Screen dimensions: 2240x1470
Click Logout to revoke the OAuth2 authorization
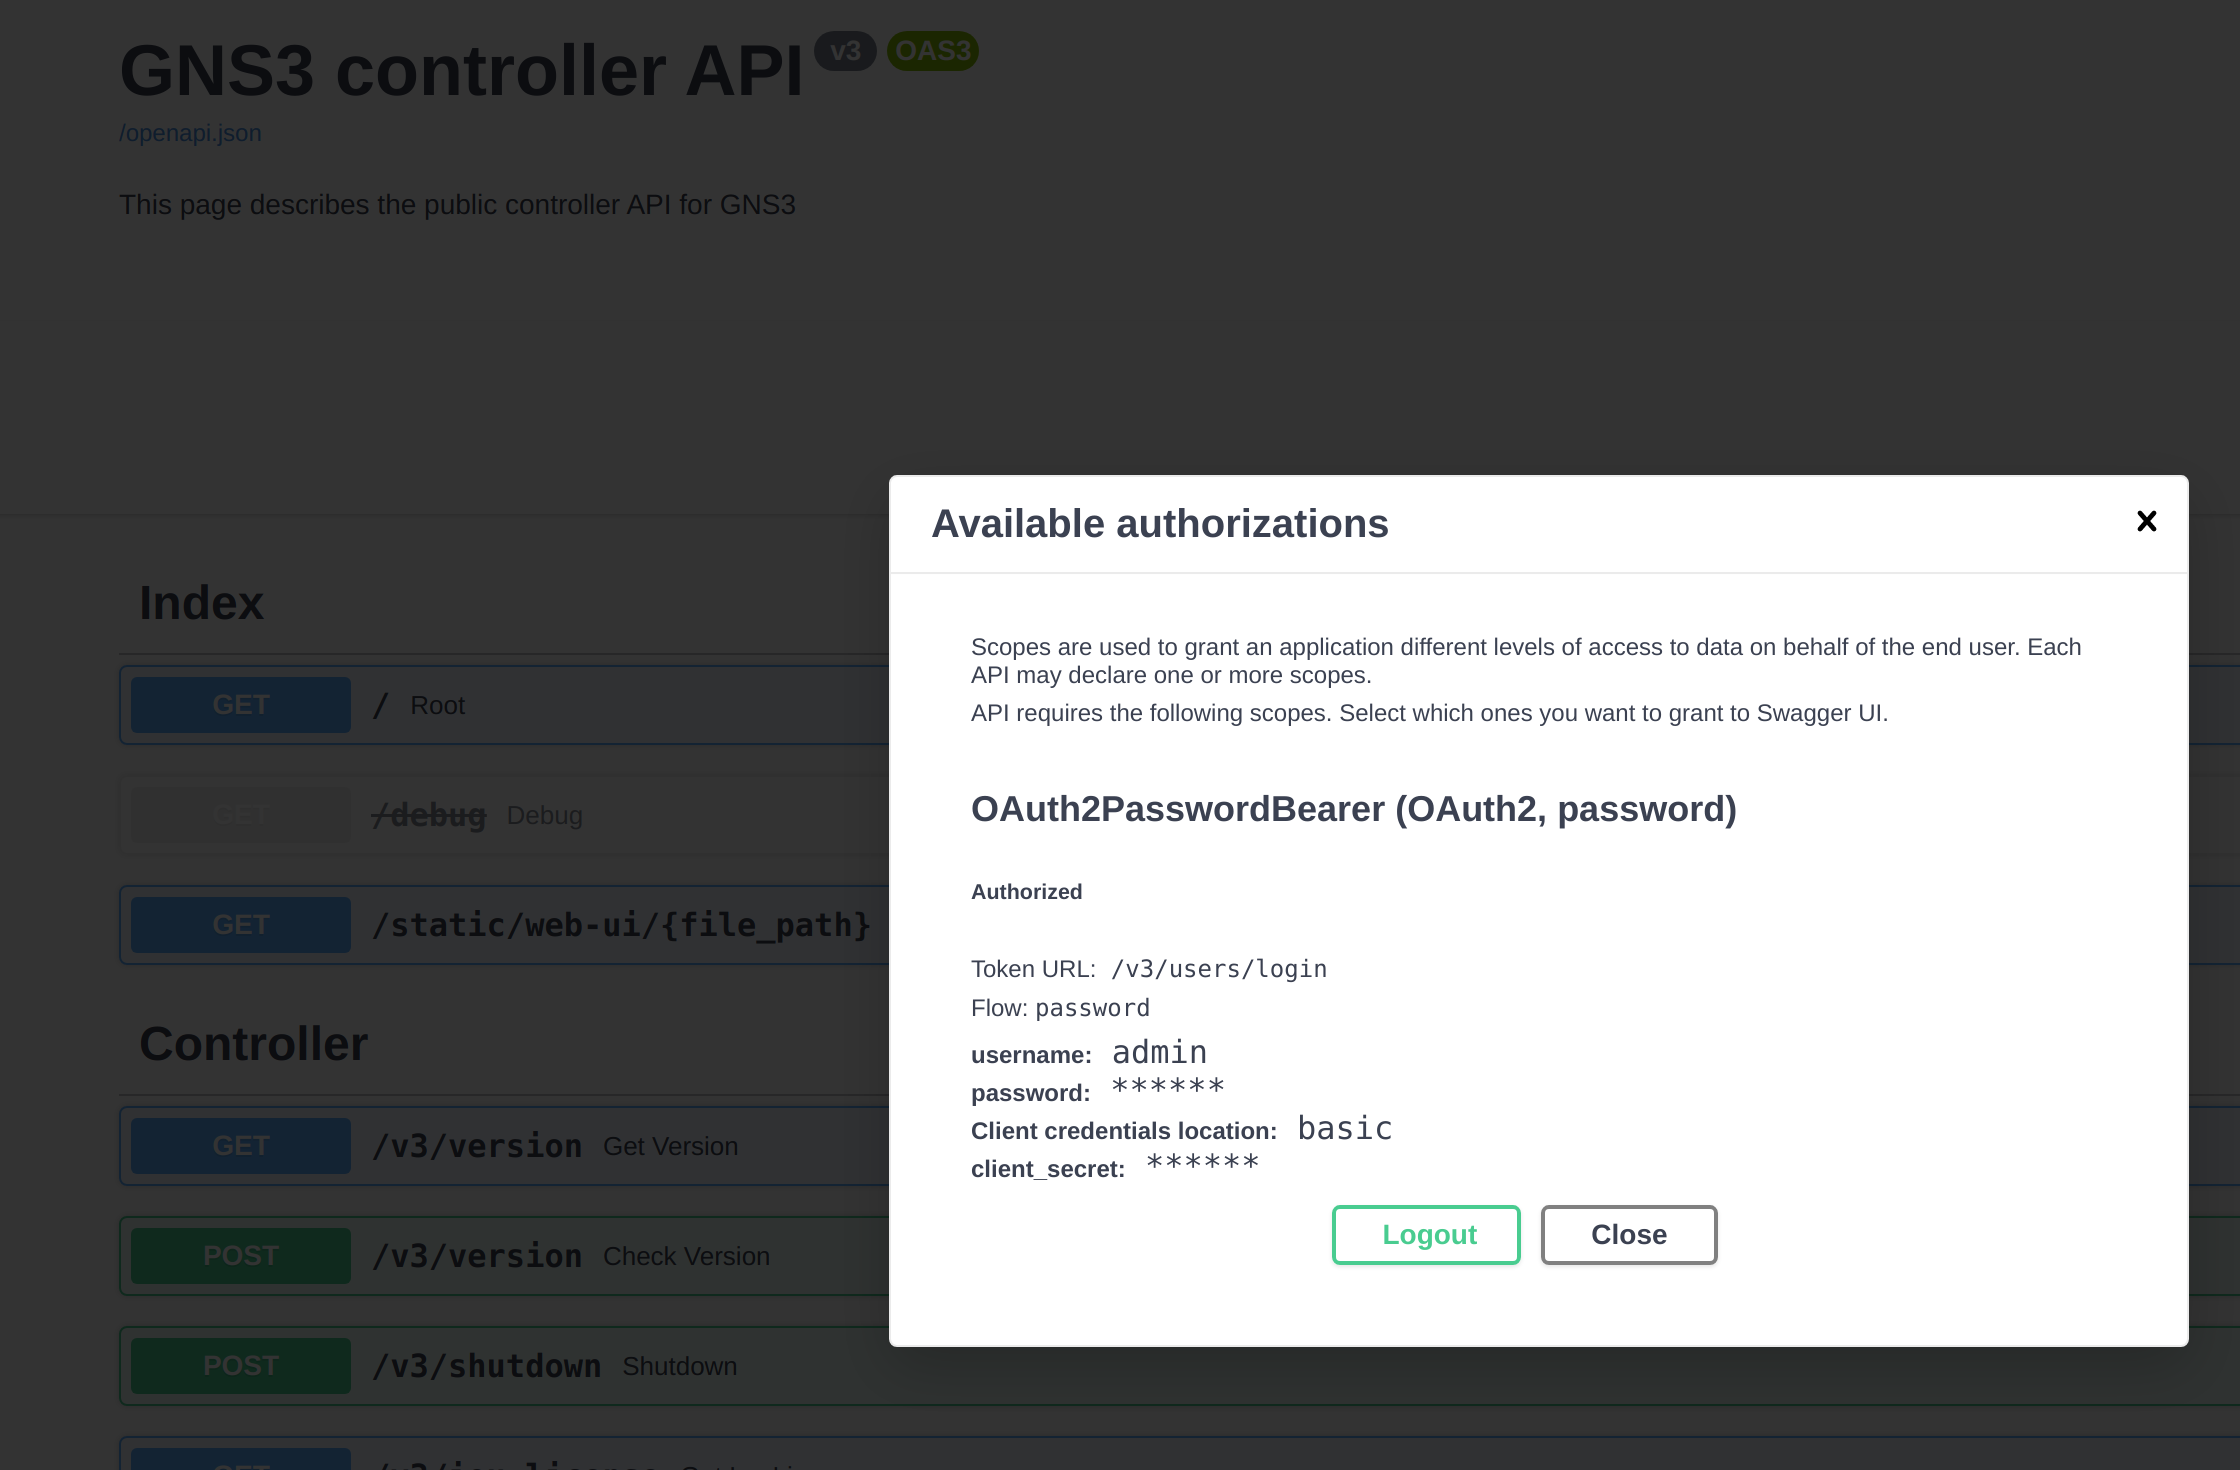point(1426,1234)
